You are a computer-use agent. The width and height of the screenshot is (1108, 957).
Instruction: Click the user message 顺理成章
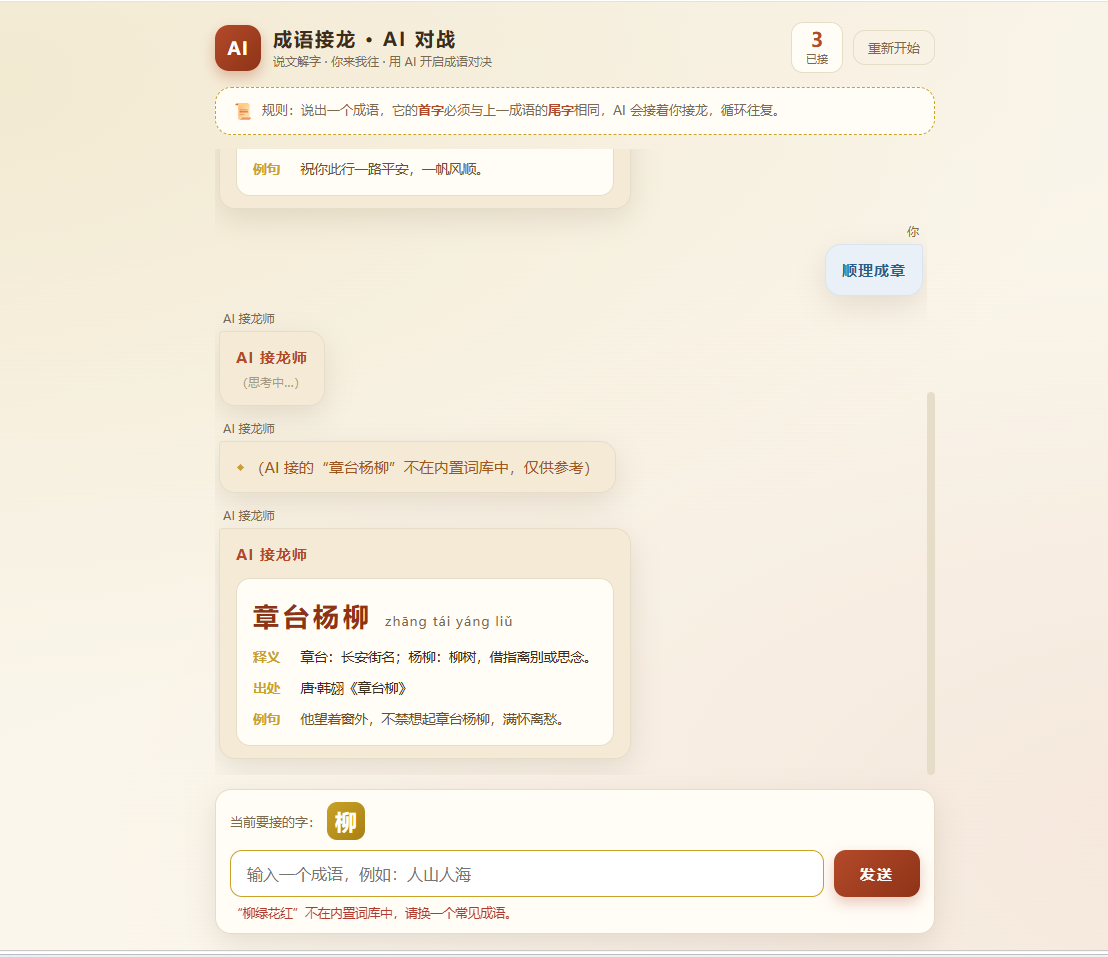[873, 270]
